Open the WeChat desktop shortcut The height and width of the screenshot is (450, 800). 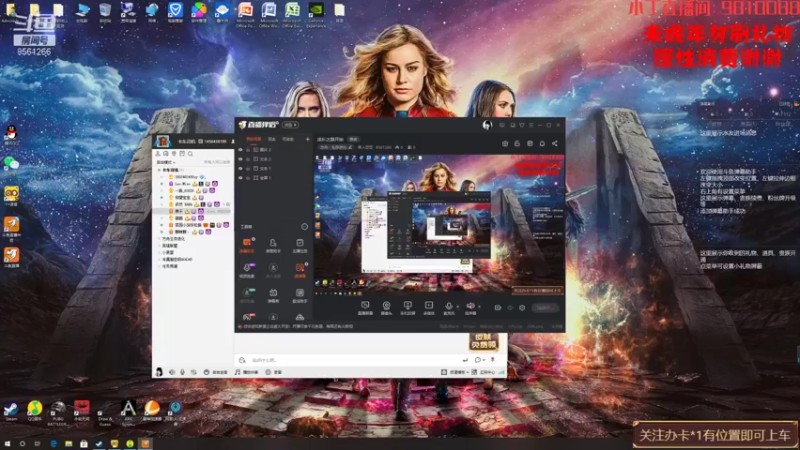click(11, 165)
